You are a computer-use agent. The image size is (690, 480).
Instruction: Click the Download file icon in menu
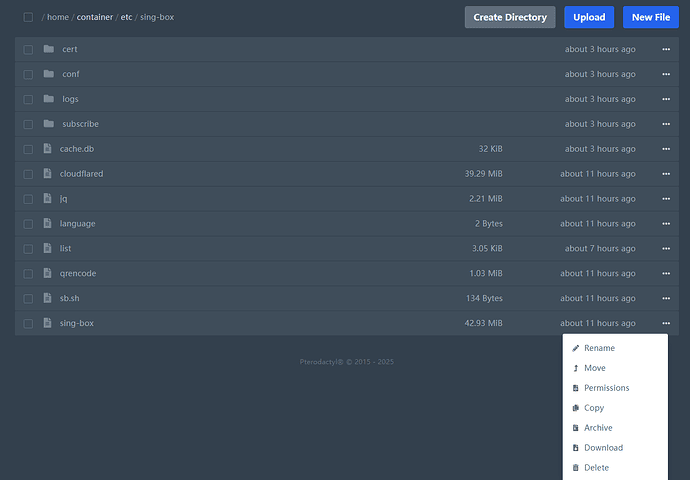pos(575,448)
